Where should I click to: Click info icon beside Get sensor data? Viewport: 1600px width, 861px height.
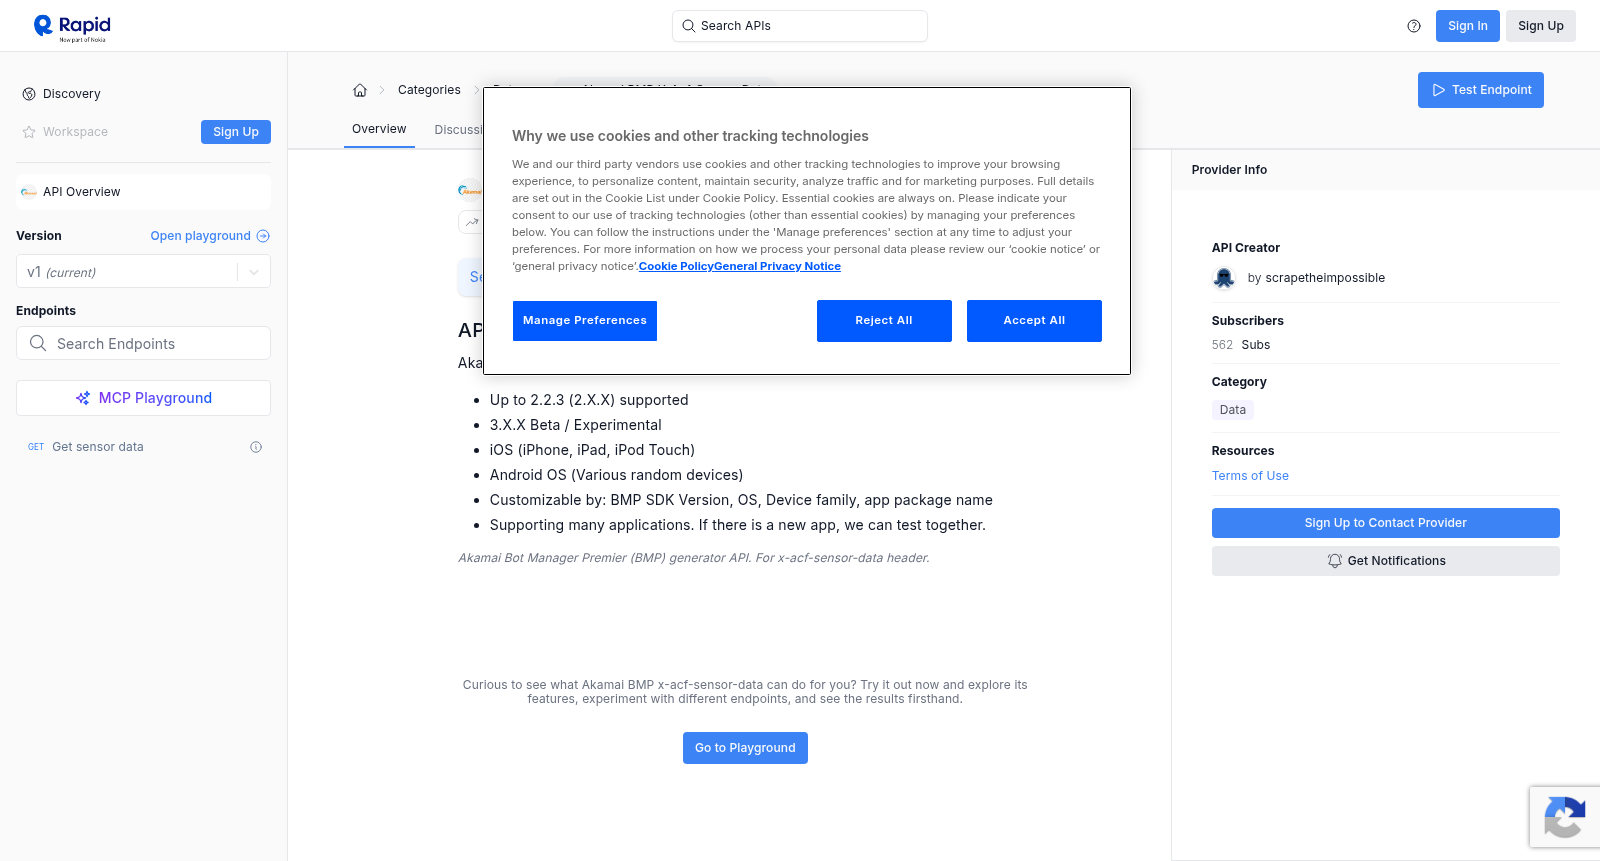tap(256, 447)
